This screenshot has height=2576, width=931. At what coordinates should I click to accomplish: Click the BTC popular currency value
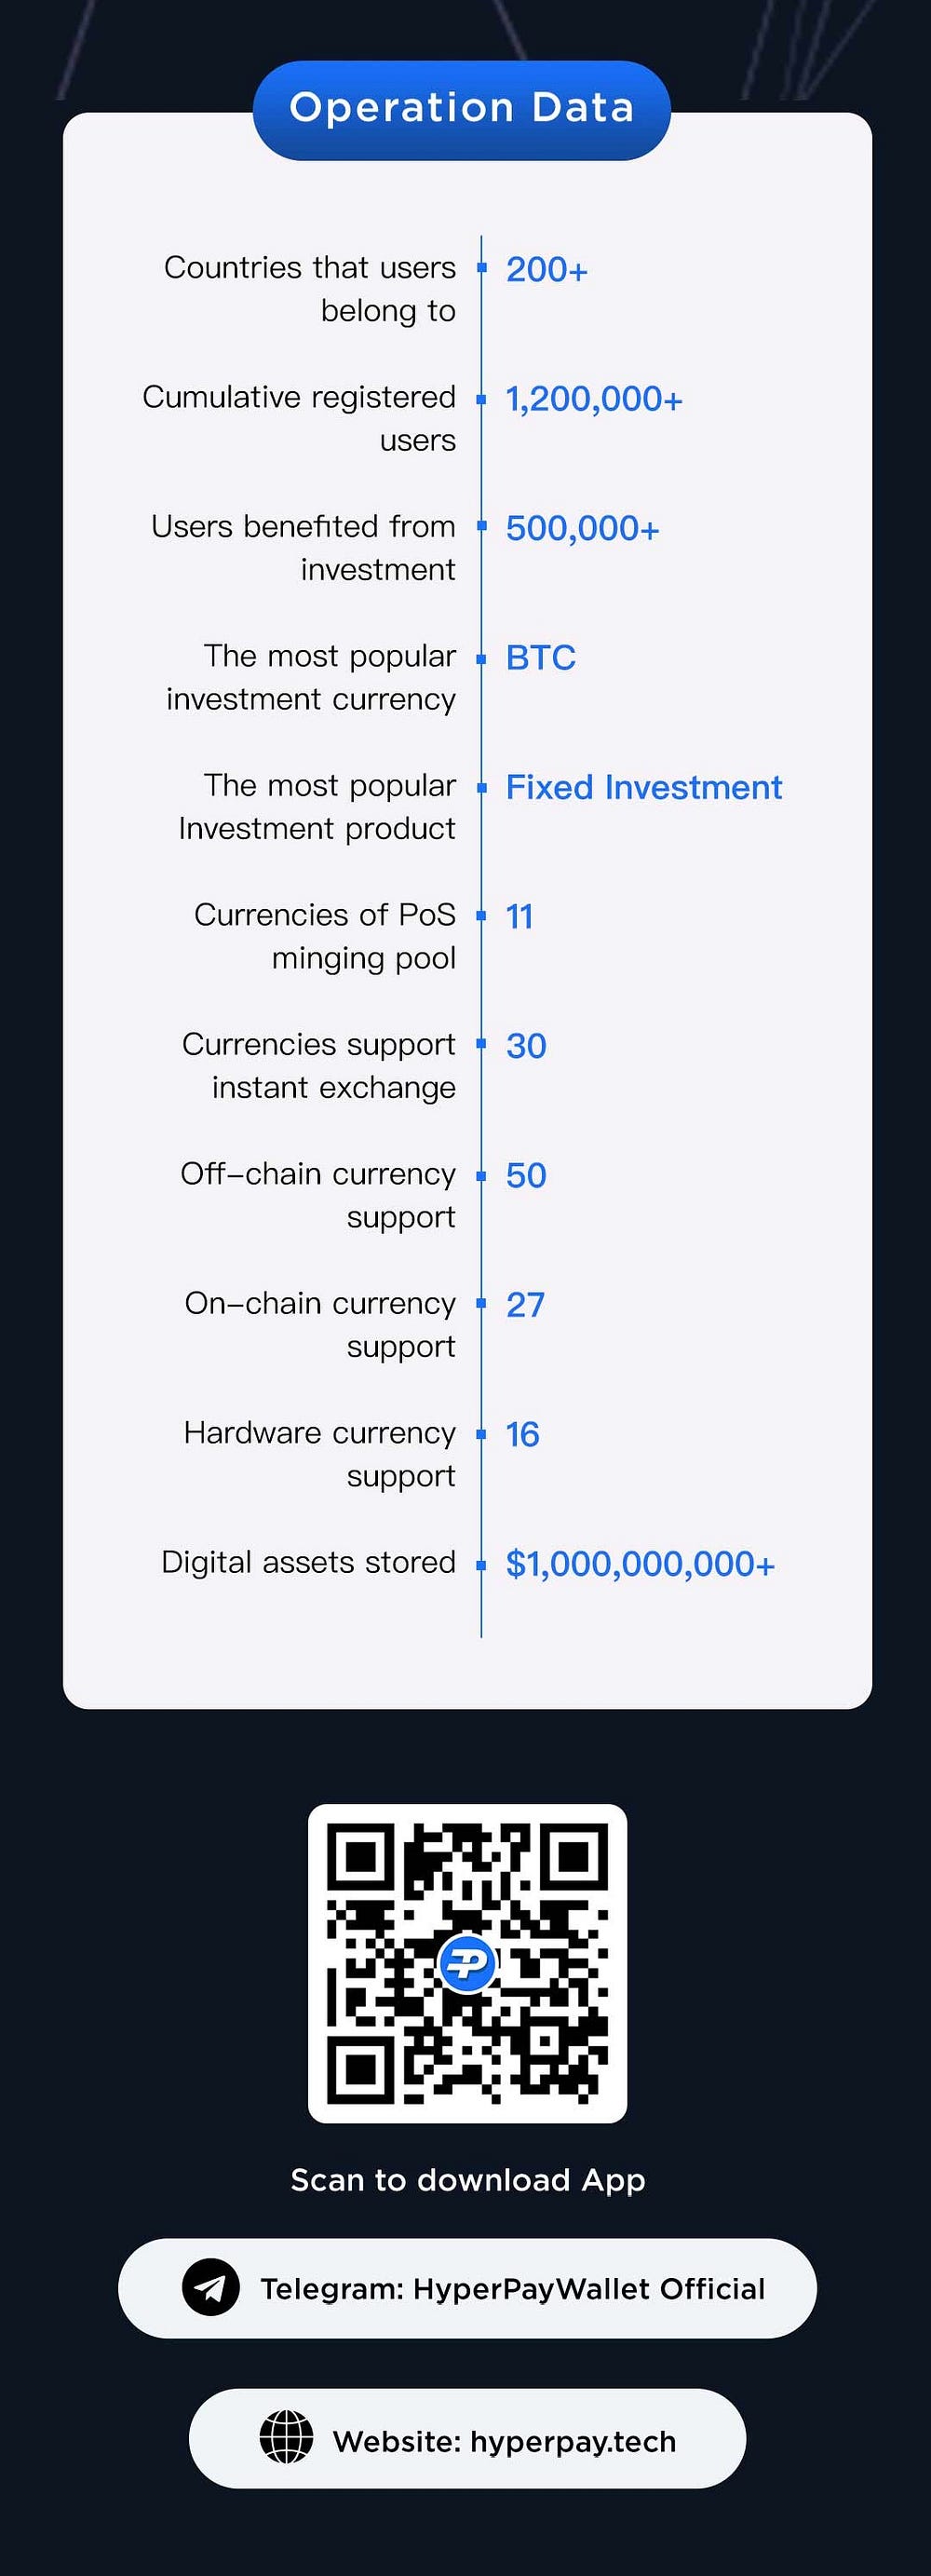(x=541, y=657)
